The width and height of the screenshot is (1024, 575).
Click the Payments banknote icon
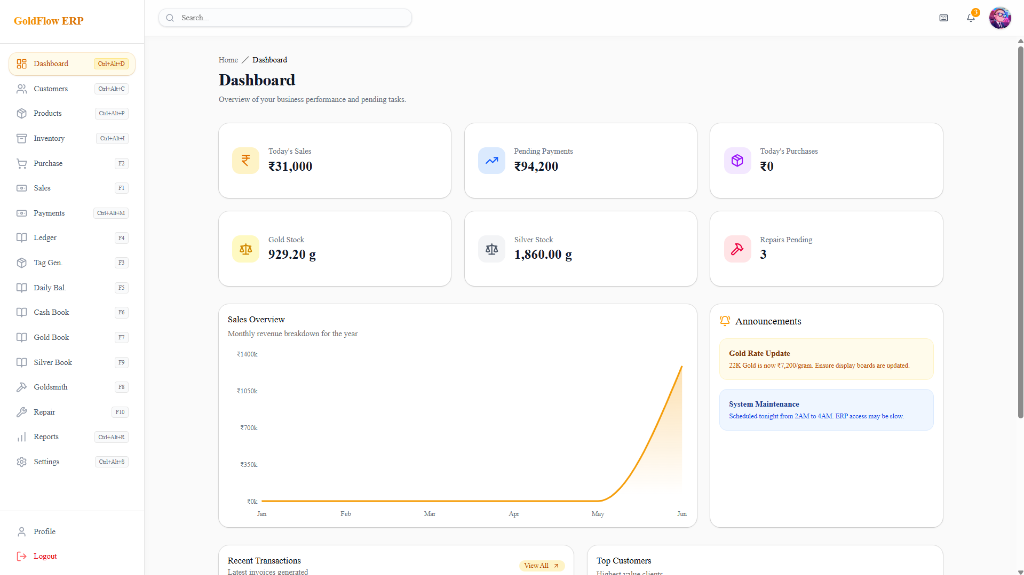[x=22, y=213]
